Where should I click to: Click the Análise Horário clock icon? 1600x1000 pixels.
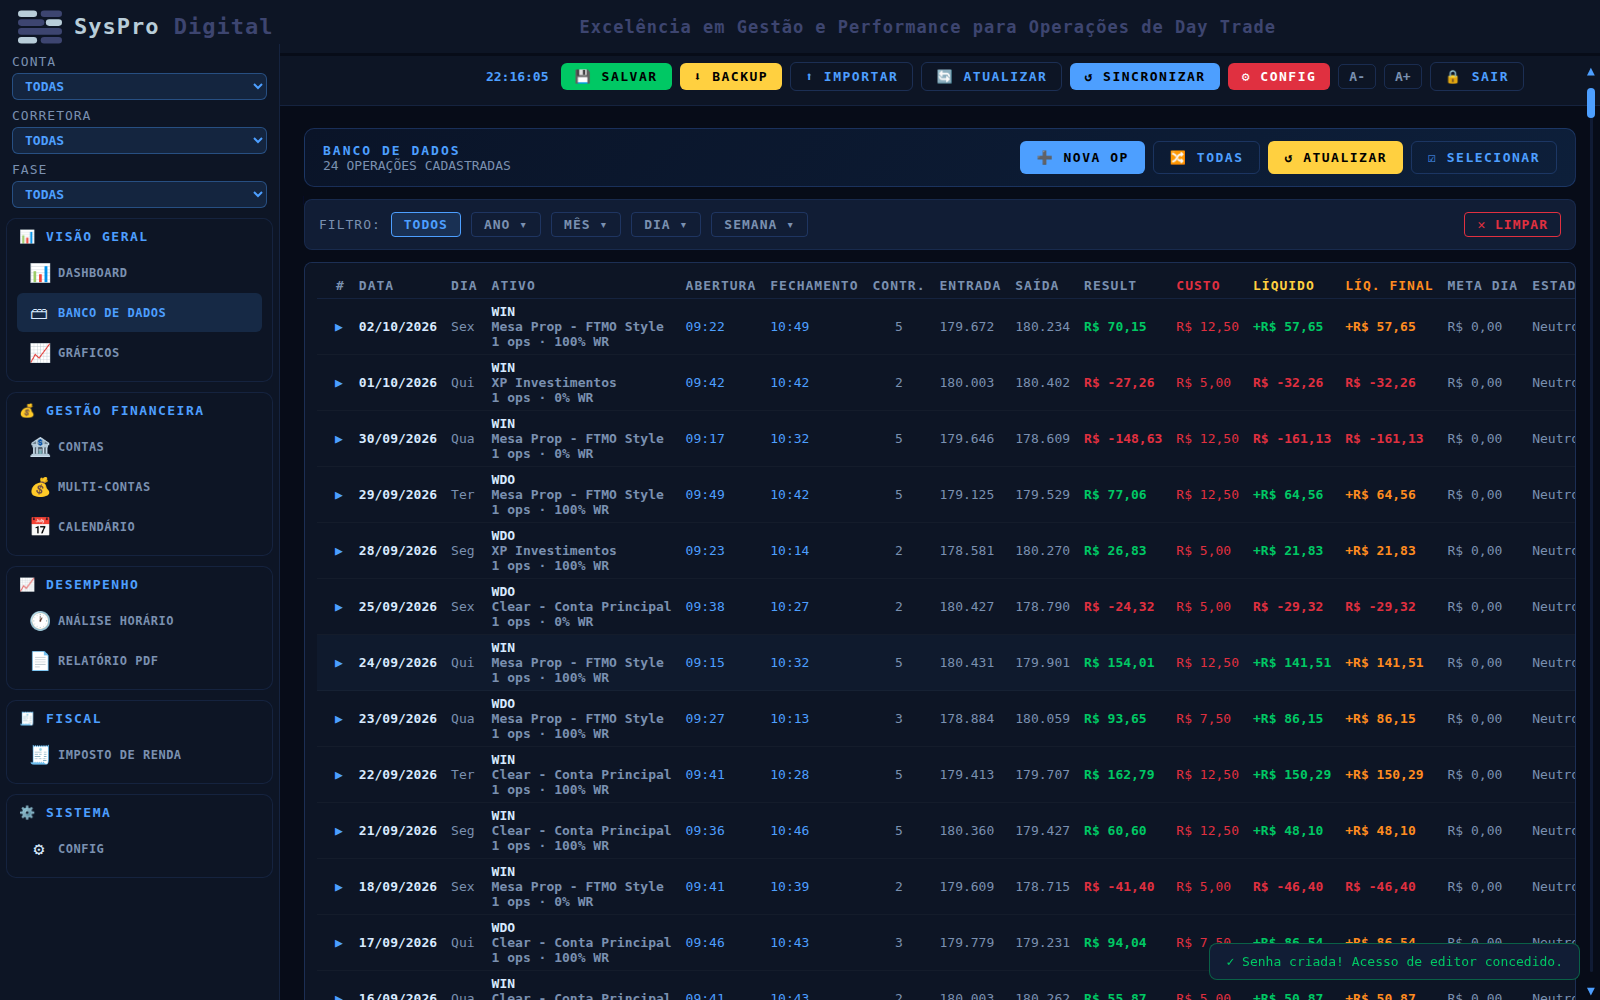[x=40, y=621]
